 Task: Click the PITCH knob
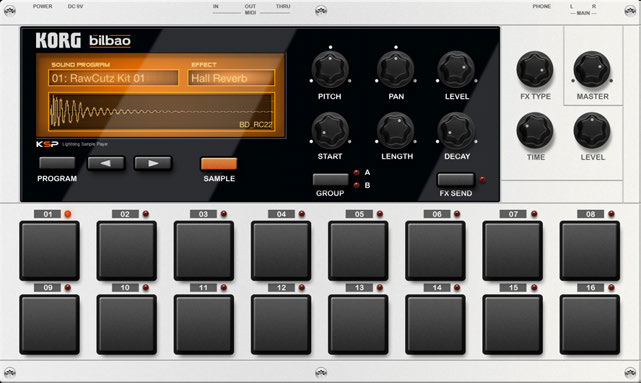(x=330, y=70)
